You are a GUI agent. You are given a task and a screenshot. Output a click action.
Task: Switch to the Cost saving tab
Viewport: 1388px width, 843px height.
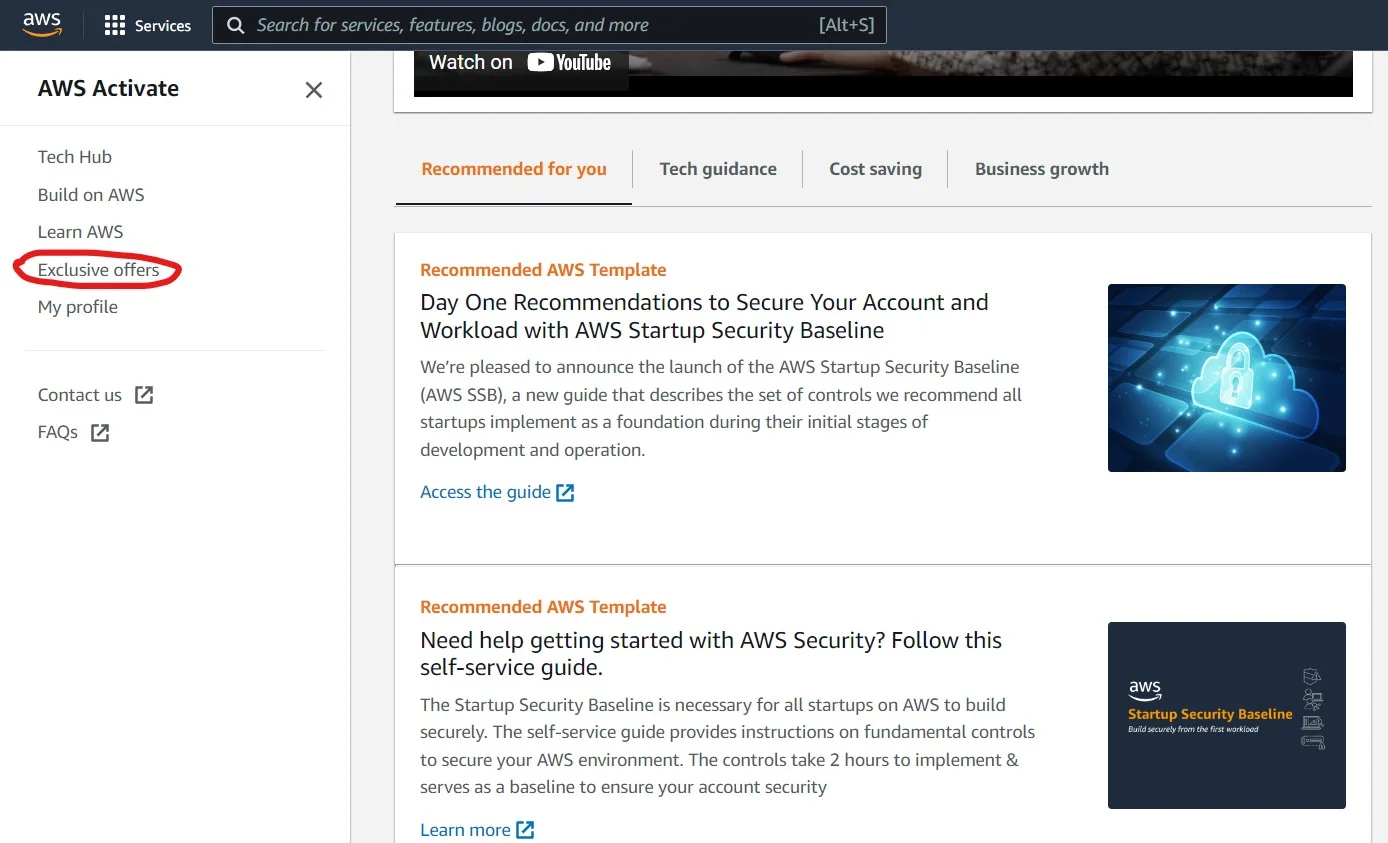coord(875,169)
